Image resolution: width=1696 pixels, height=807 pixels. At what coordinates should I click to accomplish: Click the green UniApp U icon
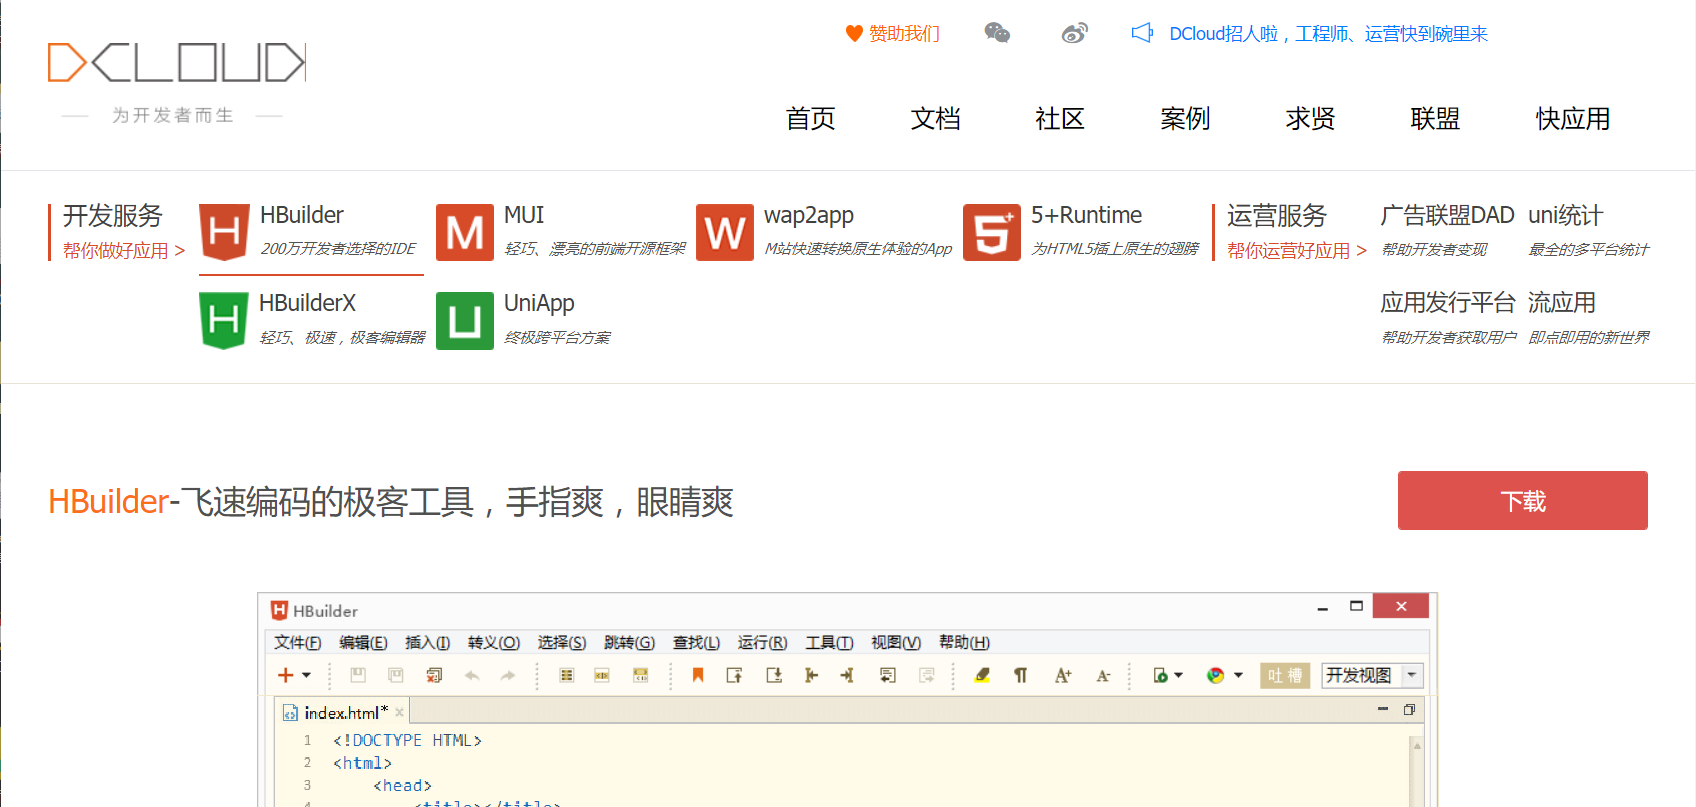coord(465,320)
